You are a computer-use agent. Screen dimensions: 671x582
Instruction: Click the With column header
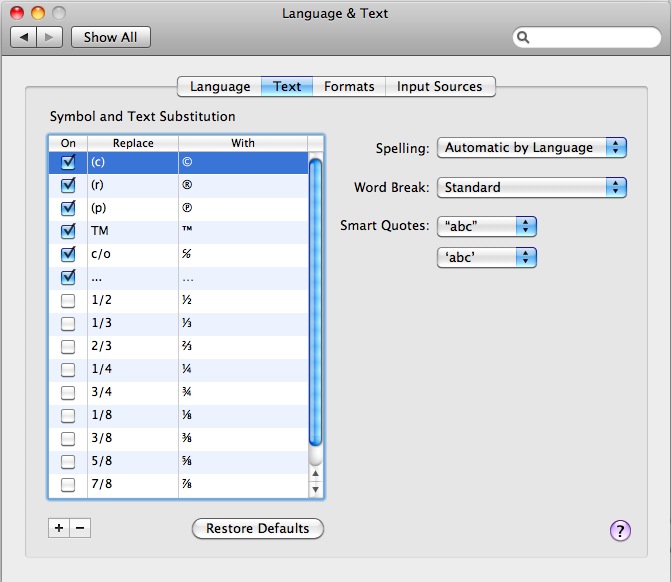[x=243, y=143]
